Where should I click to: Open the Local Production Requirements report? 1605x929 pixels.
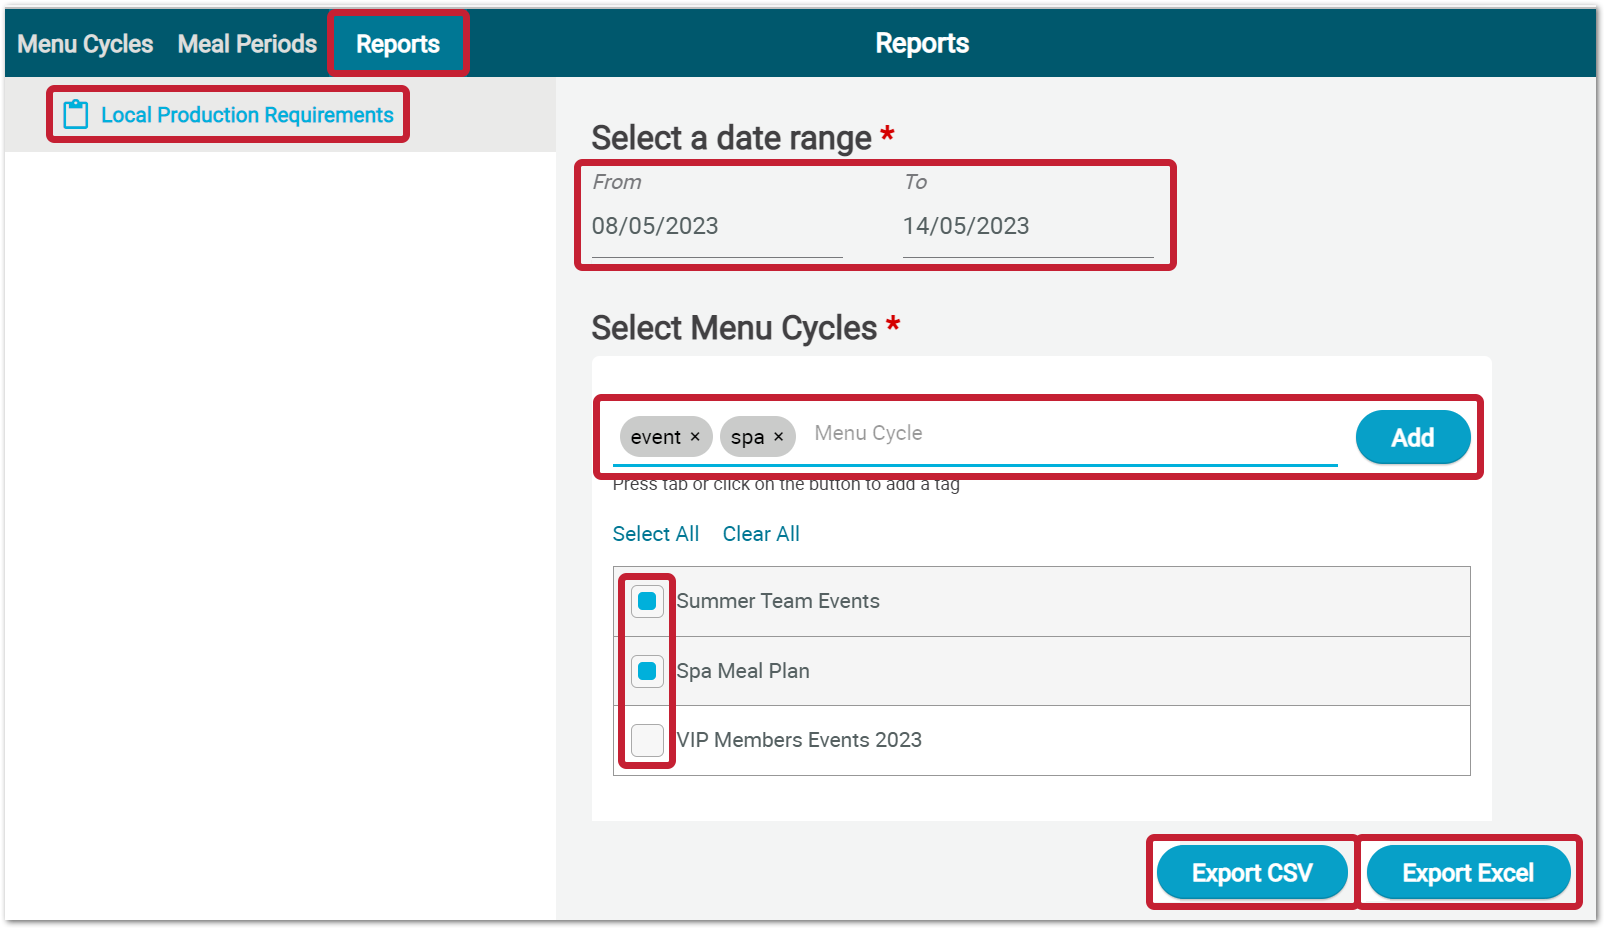point(246,114)
